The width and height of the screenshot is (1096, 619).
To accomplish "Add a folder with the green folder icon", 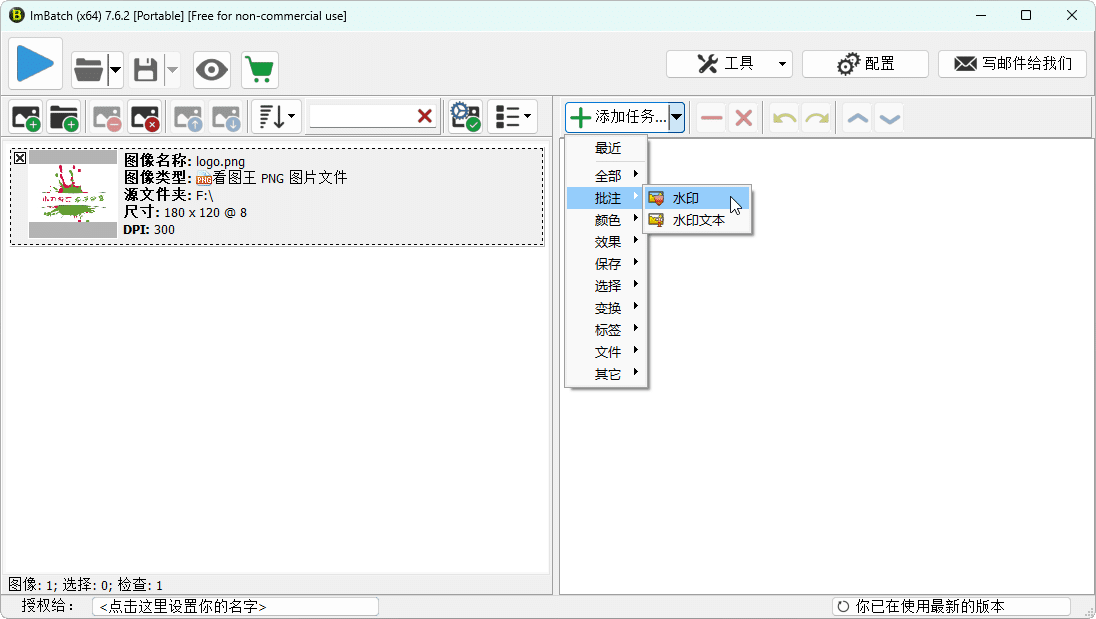I will coord(64,116).
